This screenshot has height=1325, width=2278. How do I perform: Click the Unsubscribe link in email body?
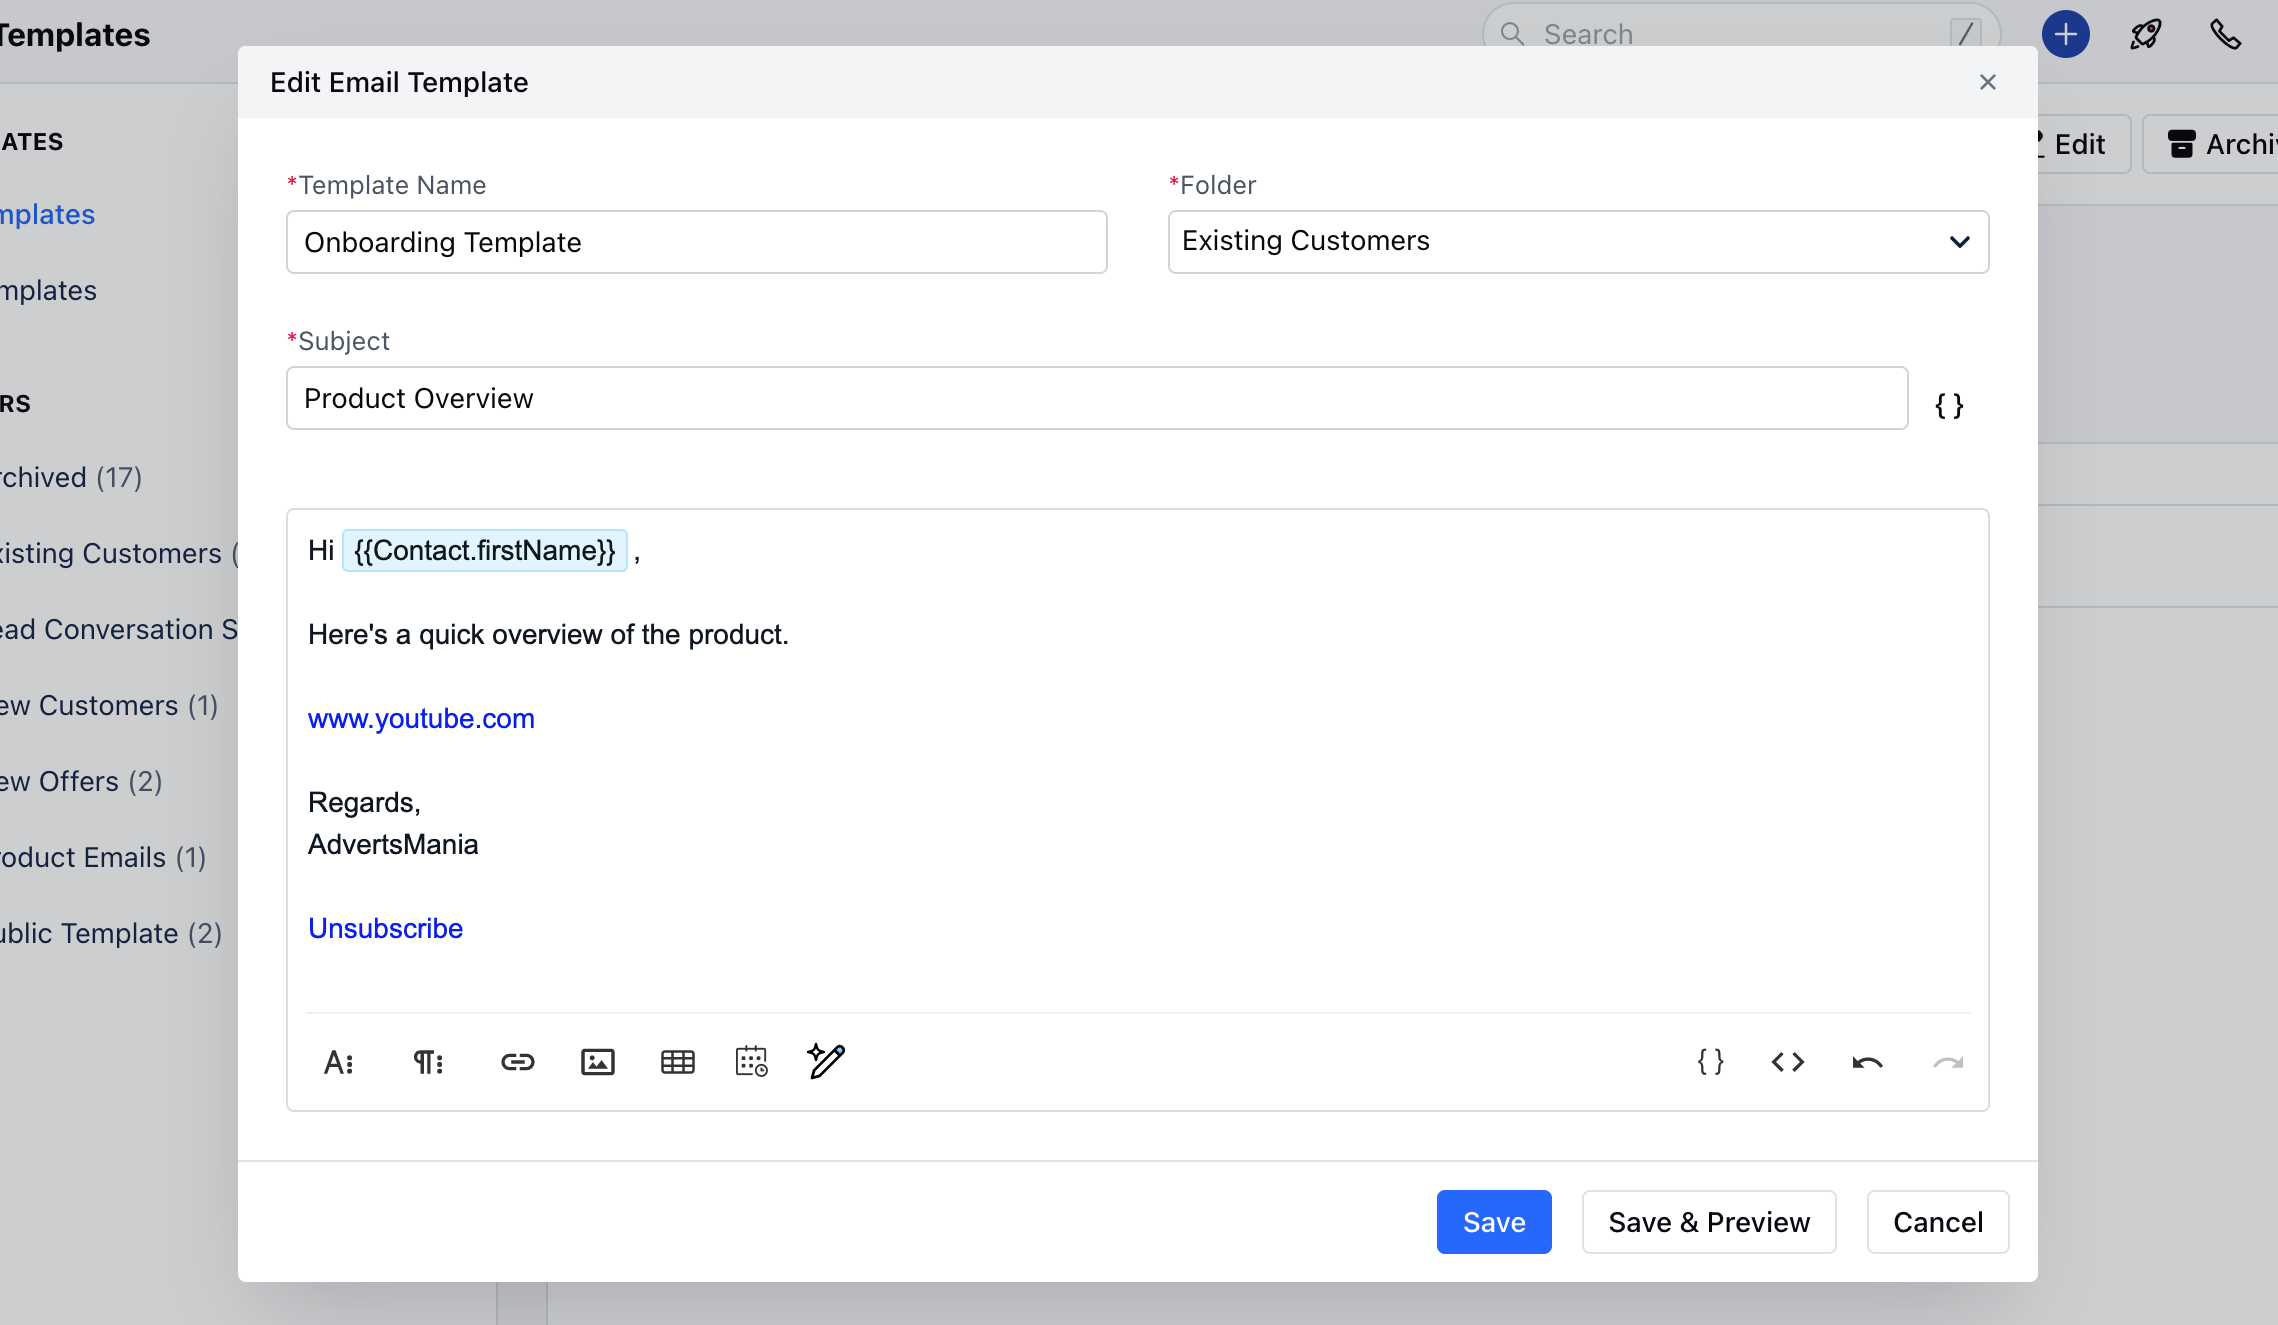(x=386, y=928)
